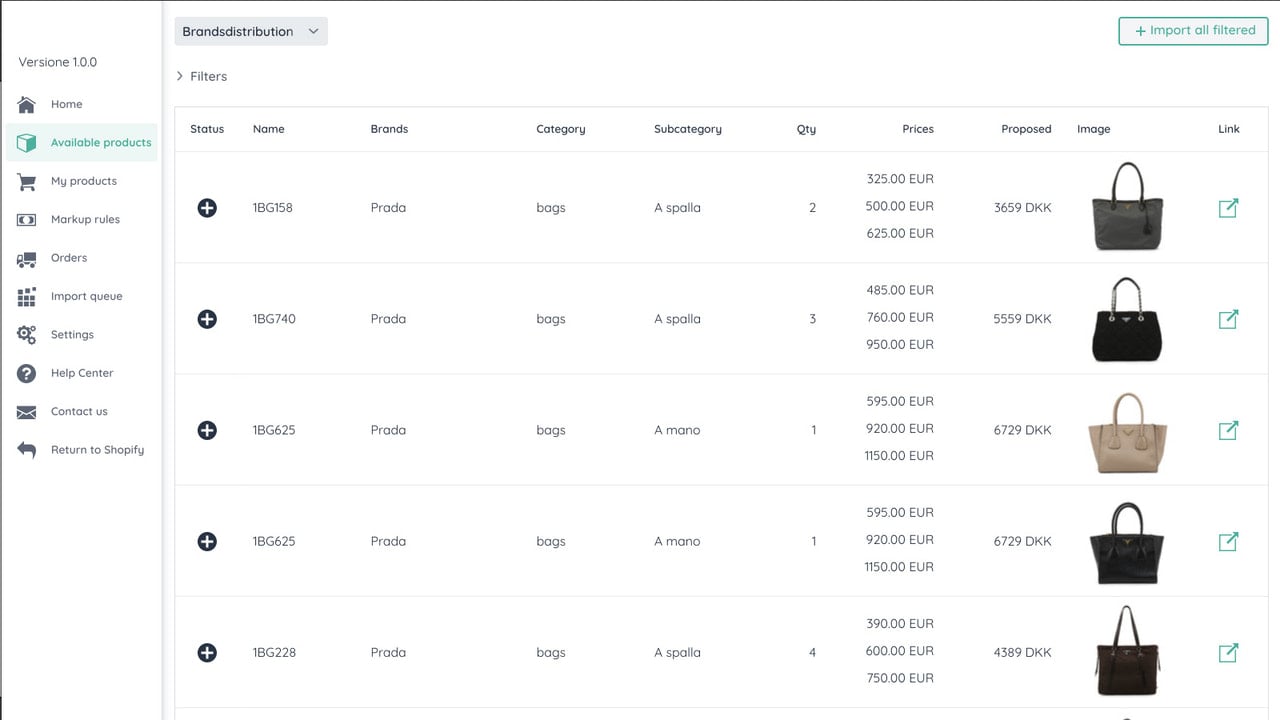
Task: Open the external link for product 1BG158
Action: click(x=1228, y=208)
